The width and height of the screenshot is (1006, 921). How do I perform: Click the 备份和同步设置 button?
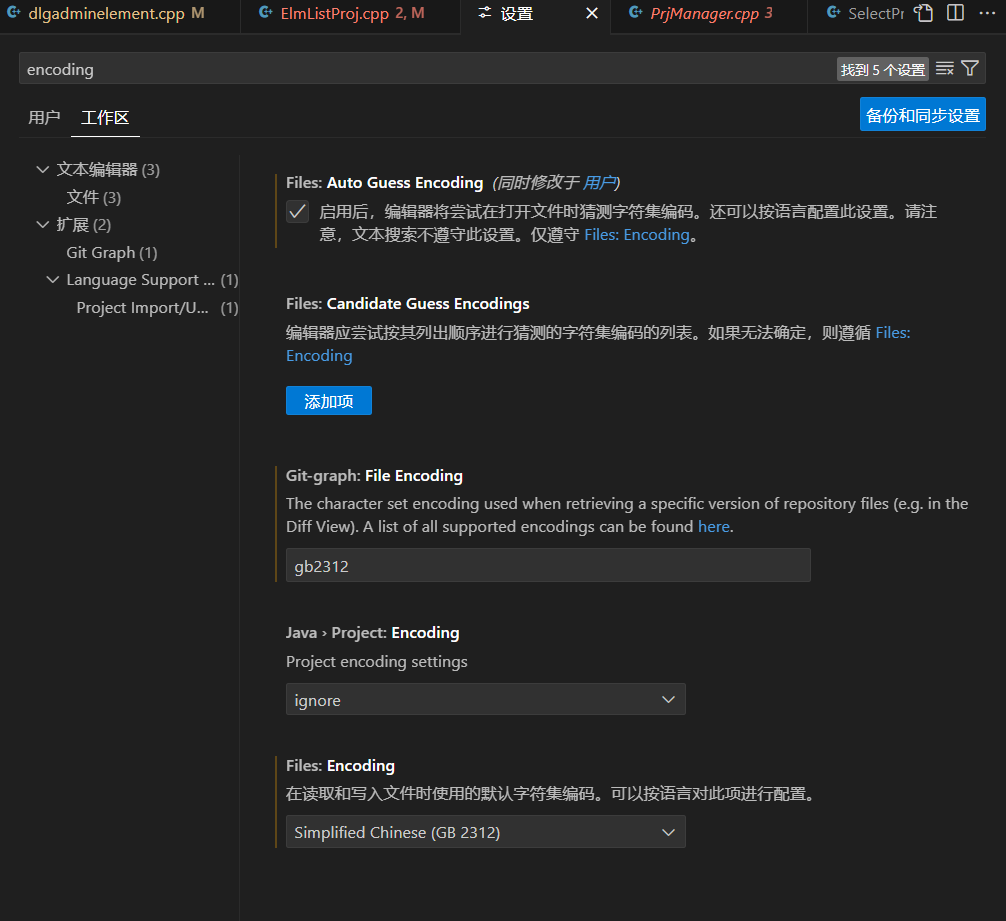point(922,114)
